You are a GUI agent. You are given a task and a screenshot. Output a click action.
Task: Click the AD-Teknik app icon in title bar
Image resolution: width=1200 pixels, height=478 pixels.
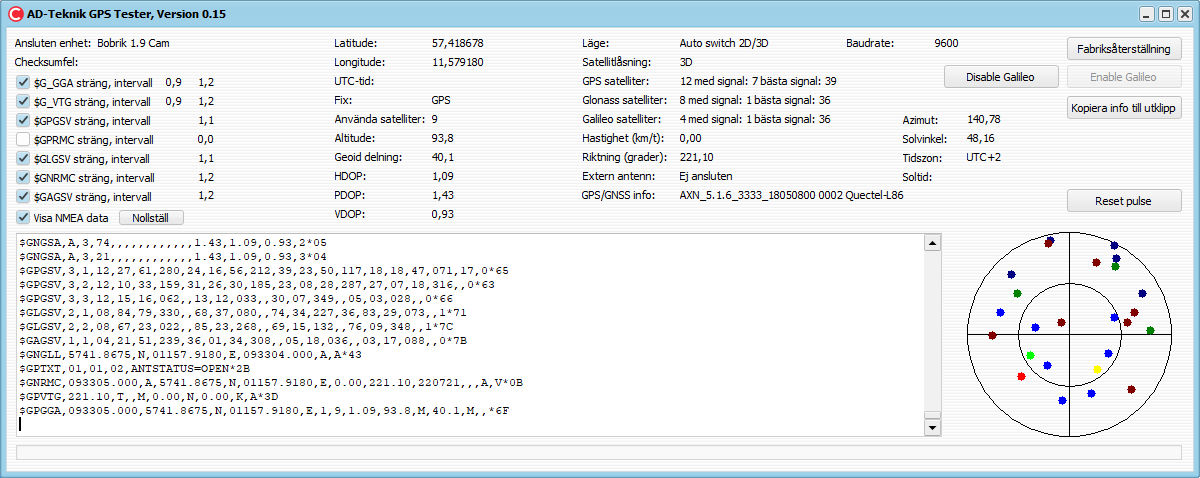point(15,15)
